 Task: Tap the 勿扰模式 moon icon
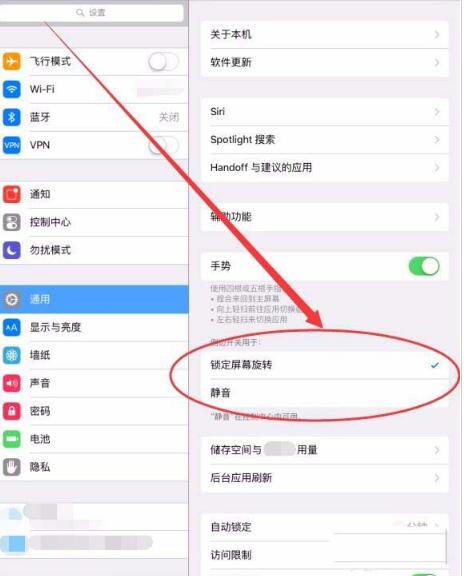click(x=12, y=250)
